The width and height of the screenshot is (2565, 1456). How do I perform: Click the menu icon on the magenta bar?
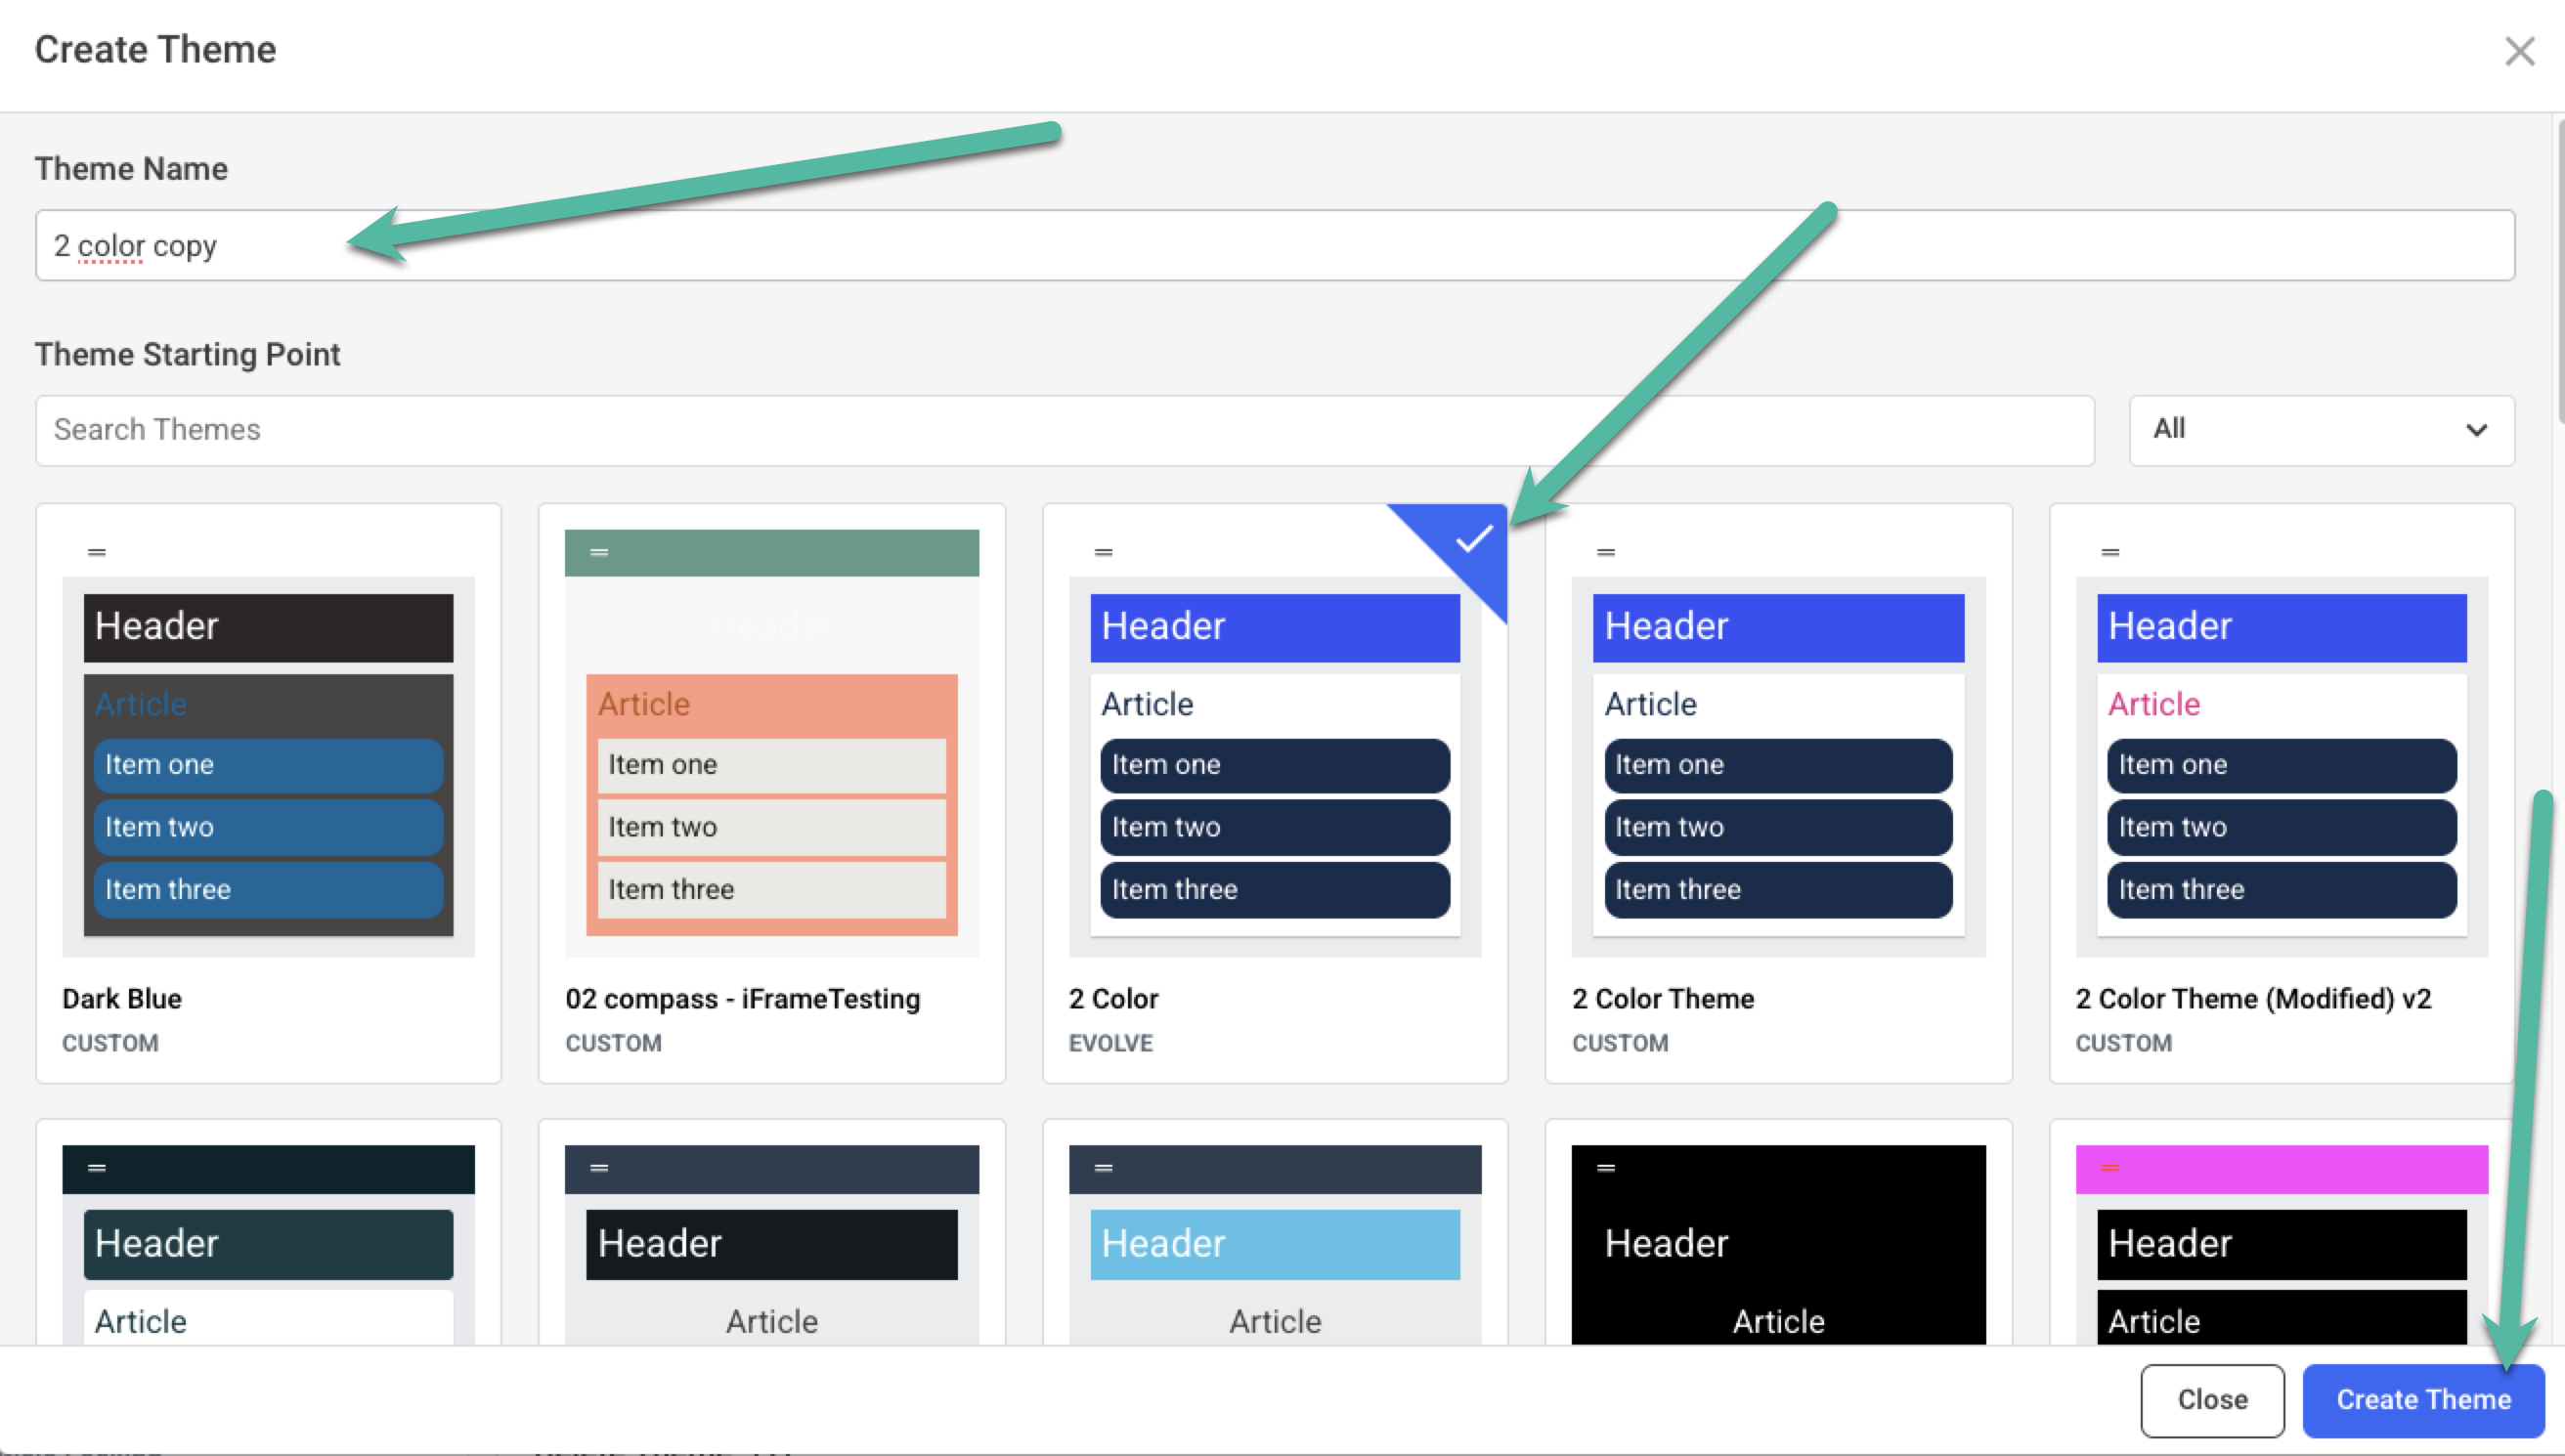click(x=2110, y=1168)
